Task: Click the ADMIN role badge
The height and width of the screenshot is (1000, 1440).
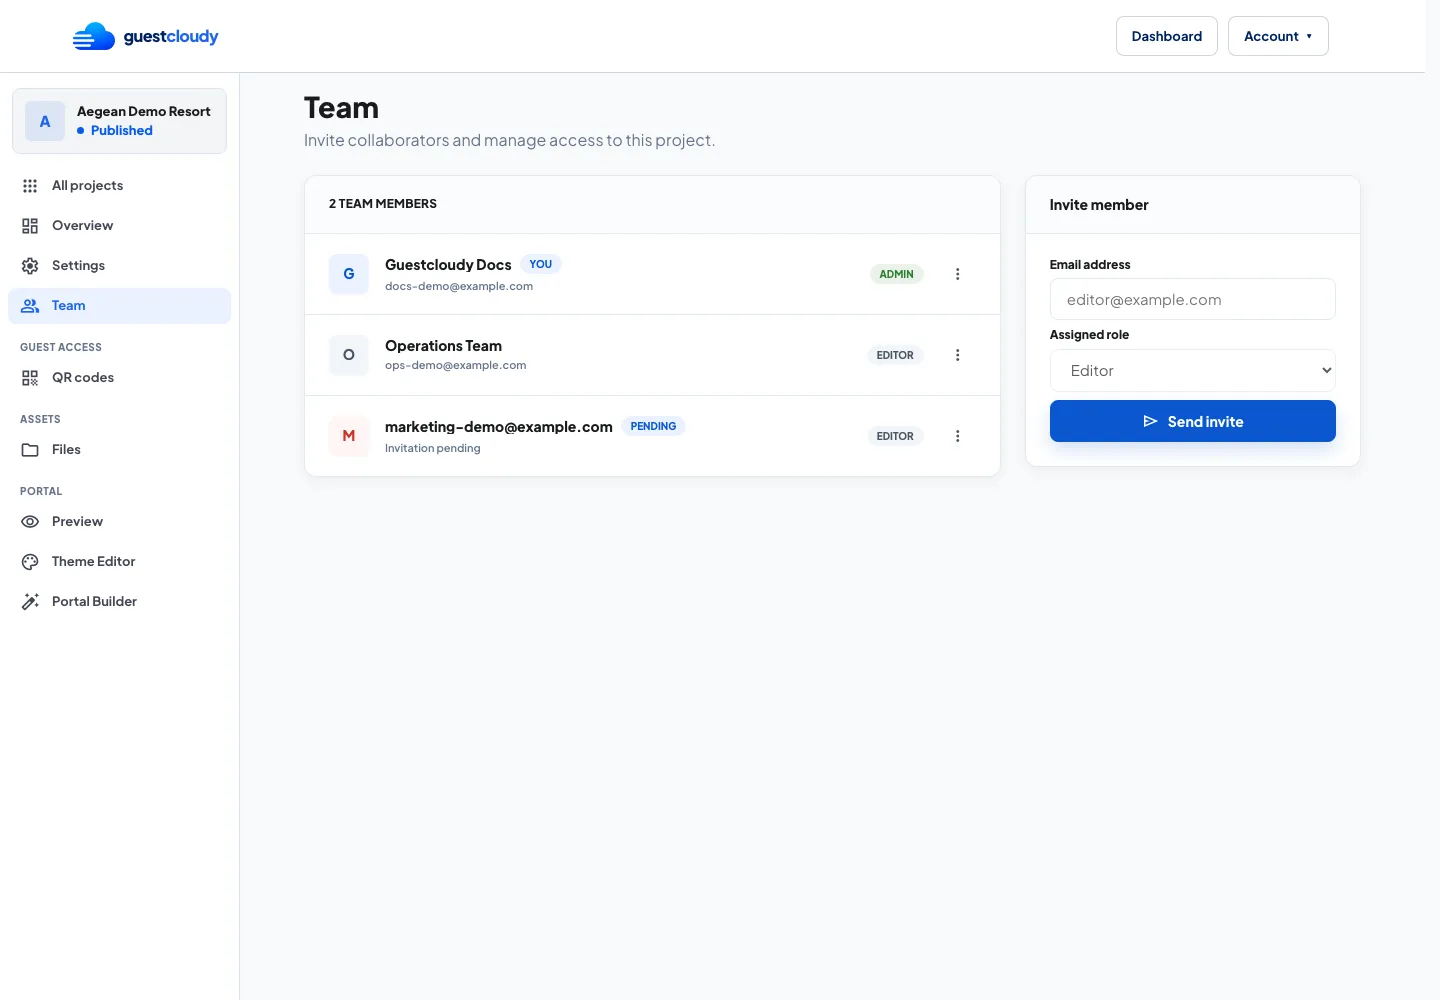Action: pos(896,274)
